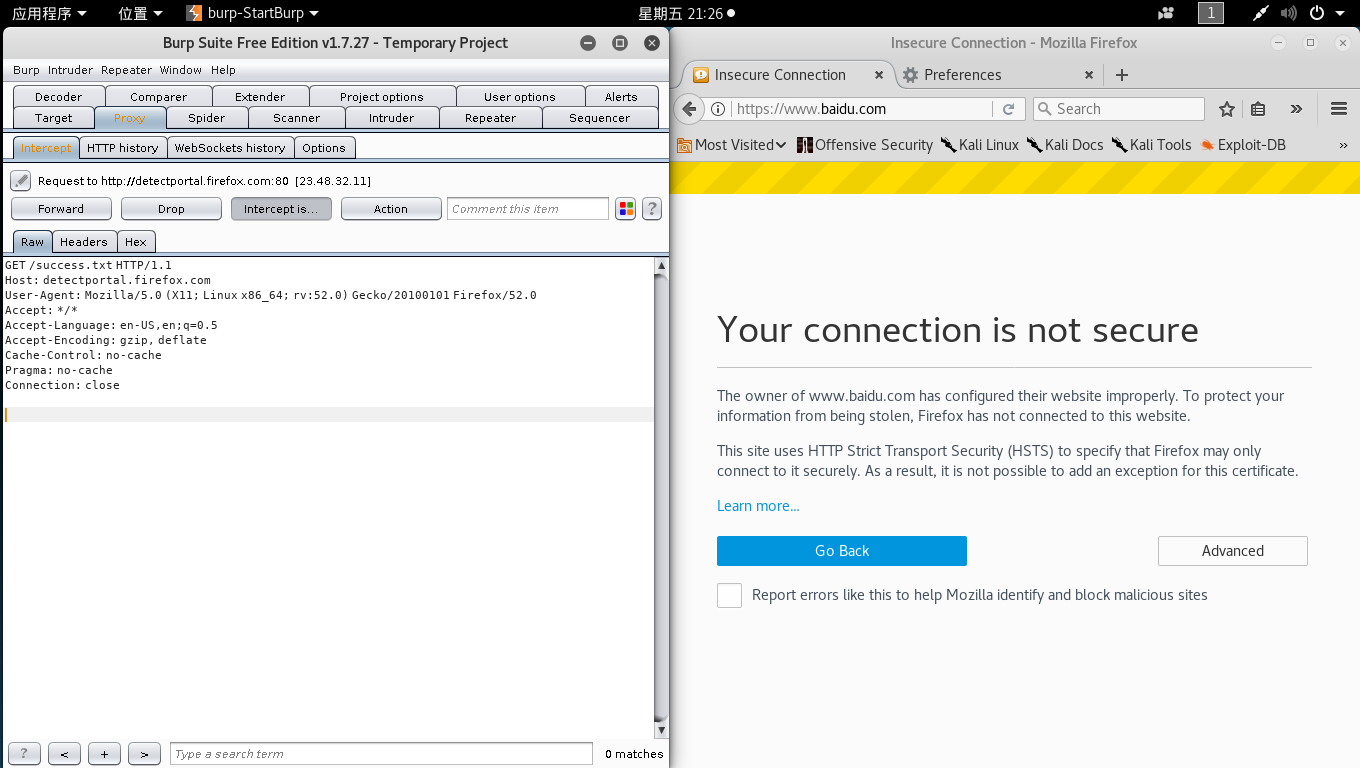Image resolution: width=1360 pixels, height=768 pixels.
Task: Click the Advanced button
Action: tap(1233, 551)
